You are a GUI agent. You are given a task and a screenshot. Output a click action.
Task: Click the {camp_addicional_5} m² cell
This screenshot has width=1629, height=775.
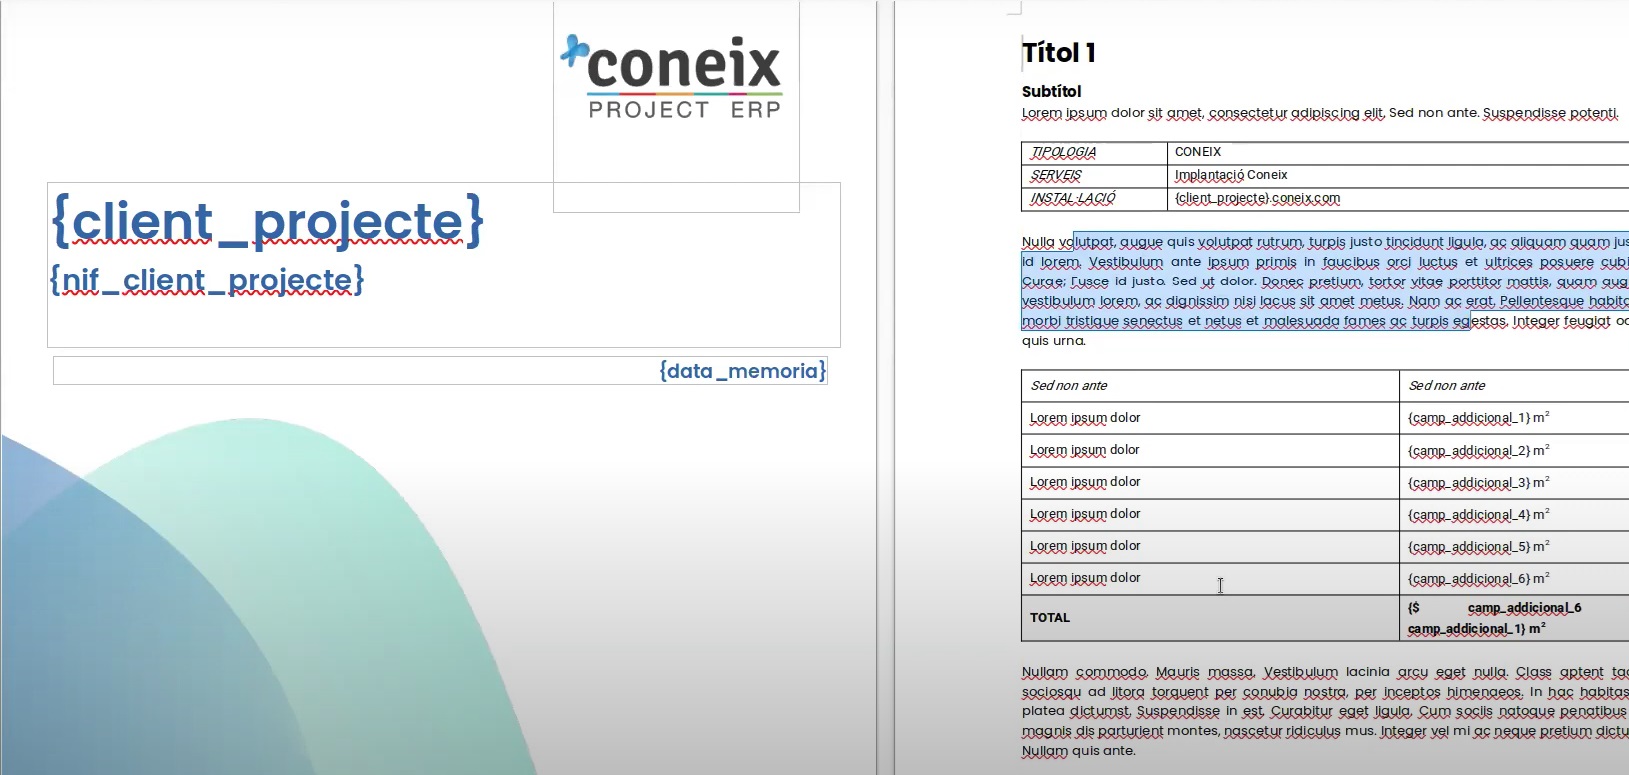pos(1514,546)
